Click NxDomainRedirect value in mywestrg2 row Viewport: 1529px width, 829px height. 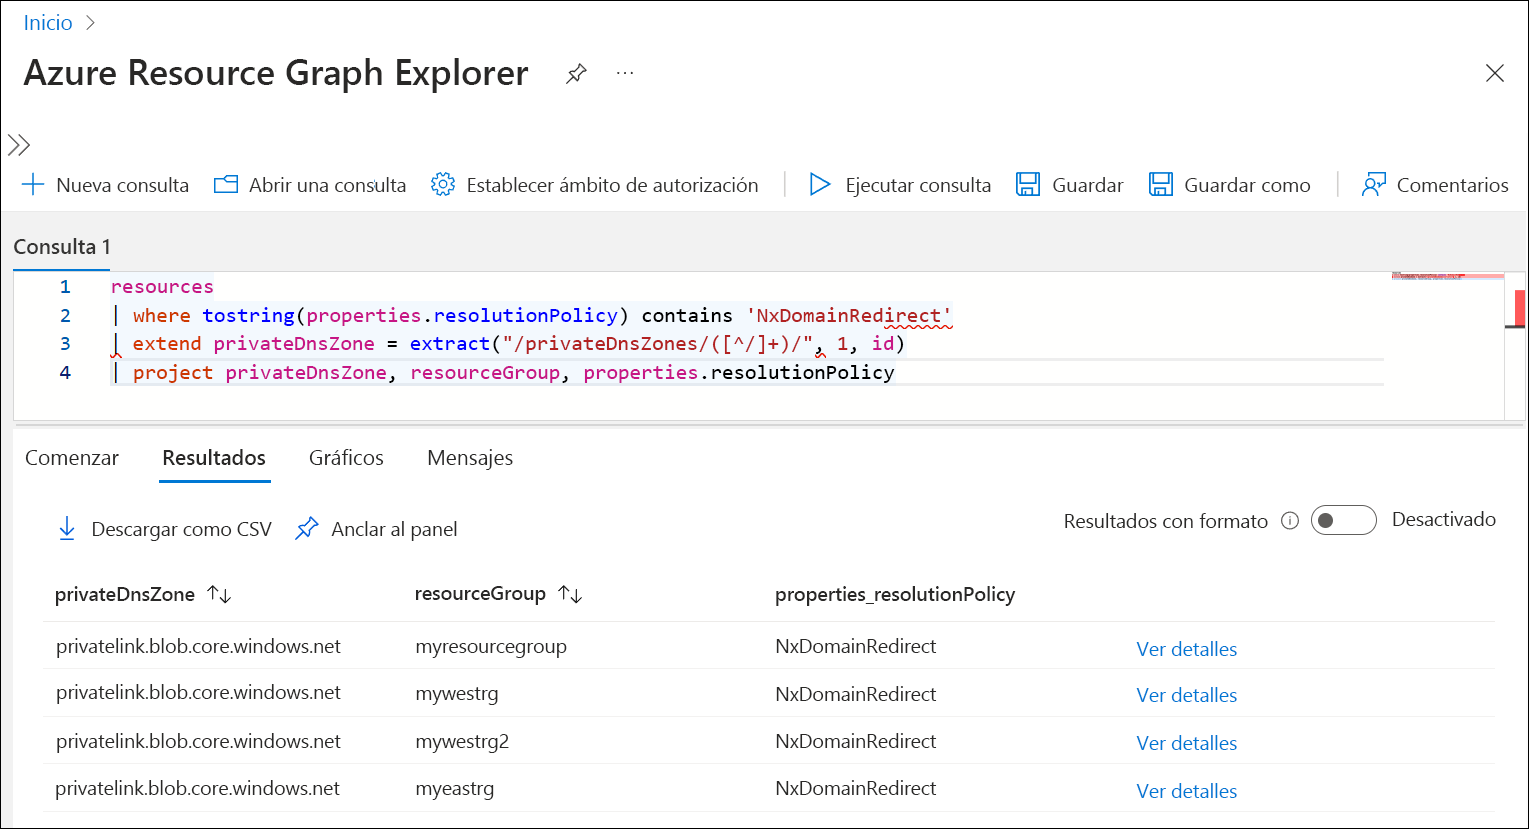point(856,741)
